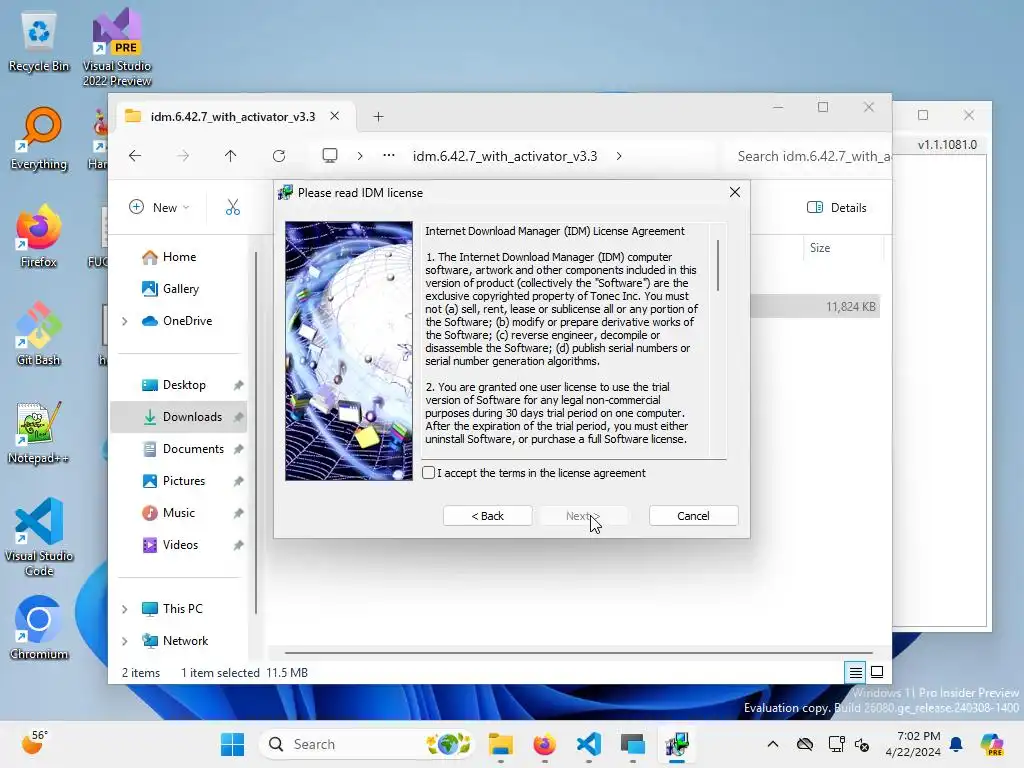The width and height of the screenshot is (1024, 768).
Task: Open the pinned Videos folder
Action: coord(180,545)
